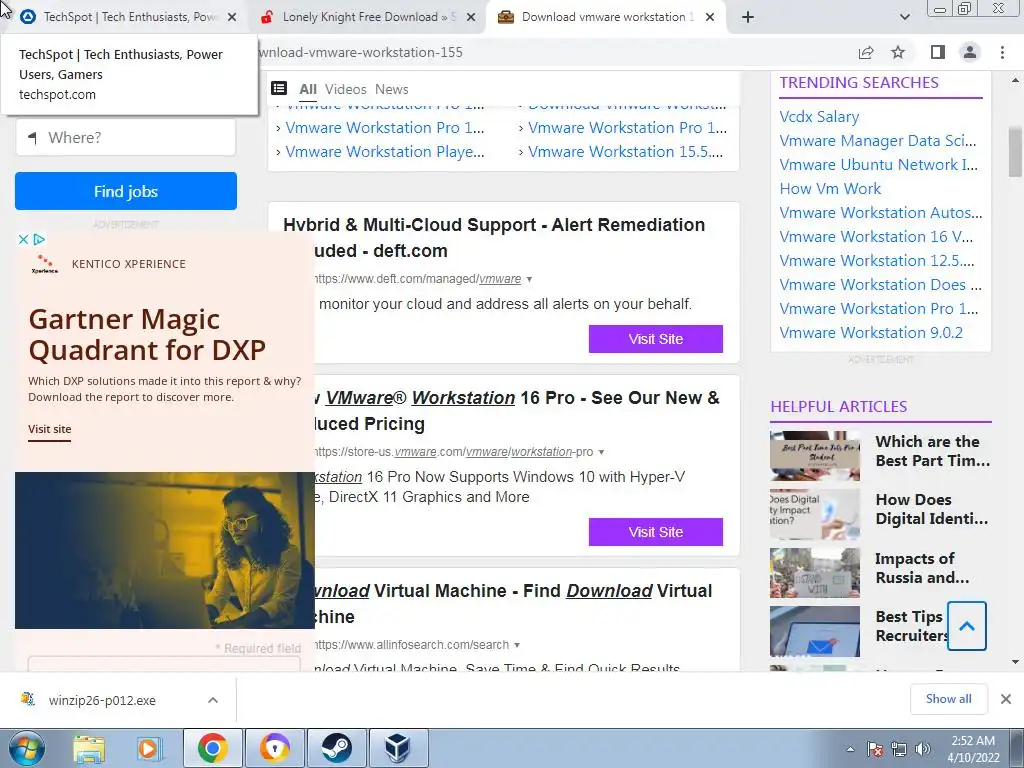Click the AdChoices triangle icon
The height and width of the screenshot is (768, 1024).
[39, 240]
